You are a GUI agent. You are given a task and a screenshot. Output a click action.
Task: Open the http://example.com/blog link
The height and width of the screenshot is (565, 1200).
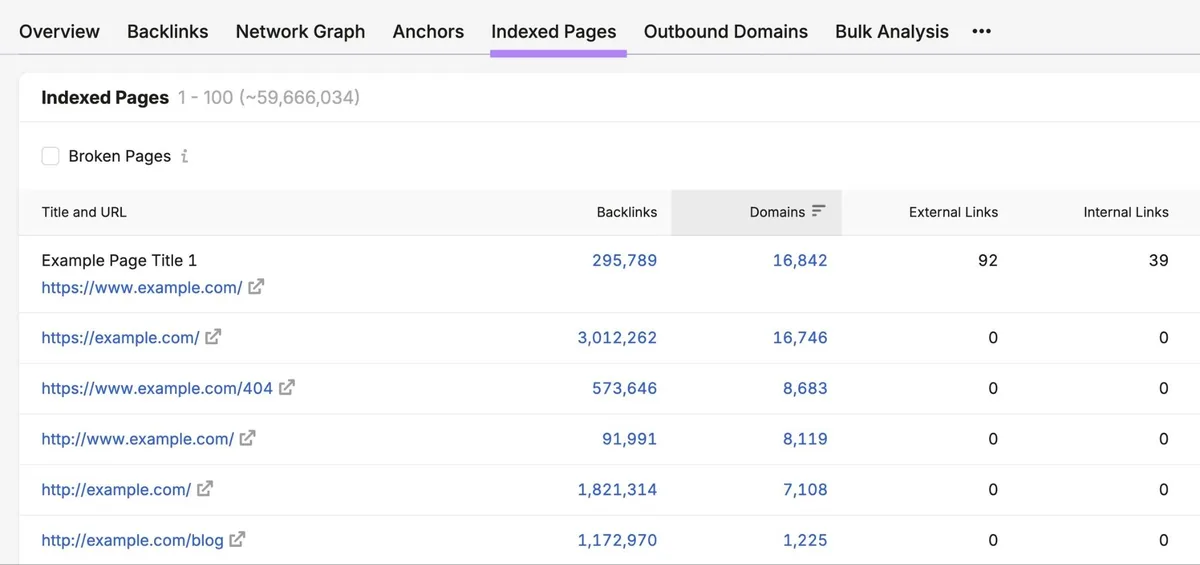(x=133, y=540)
